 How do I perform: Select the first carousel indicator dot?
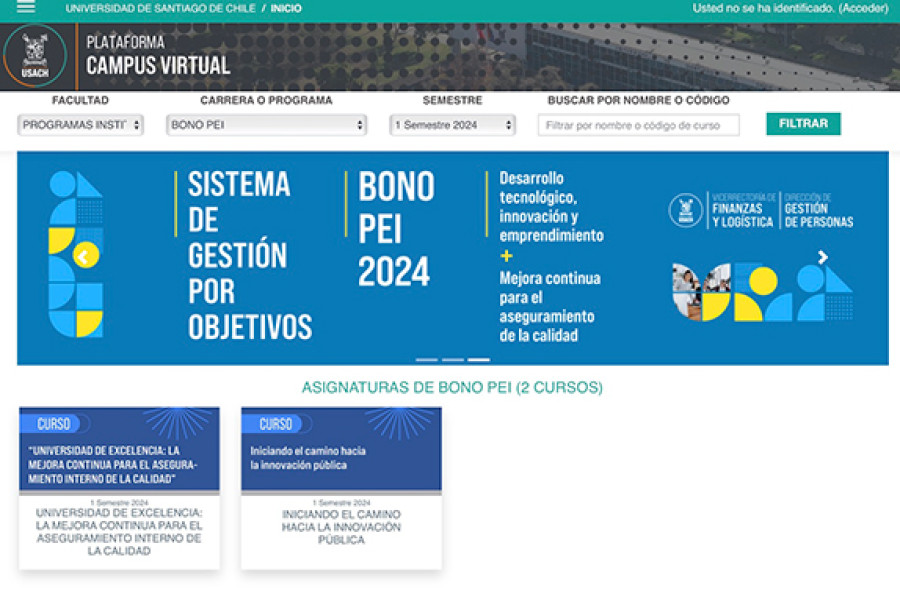(428, 360)
